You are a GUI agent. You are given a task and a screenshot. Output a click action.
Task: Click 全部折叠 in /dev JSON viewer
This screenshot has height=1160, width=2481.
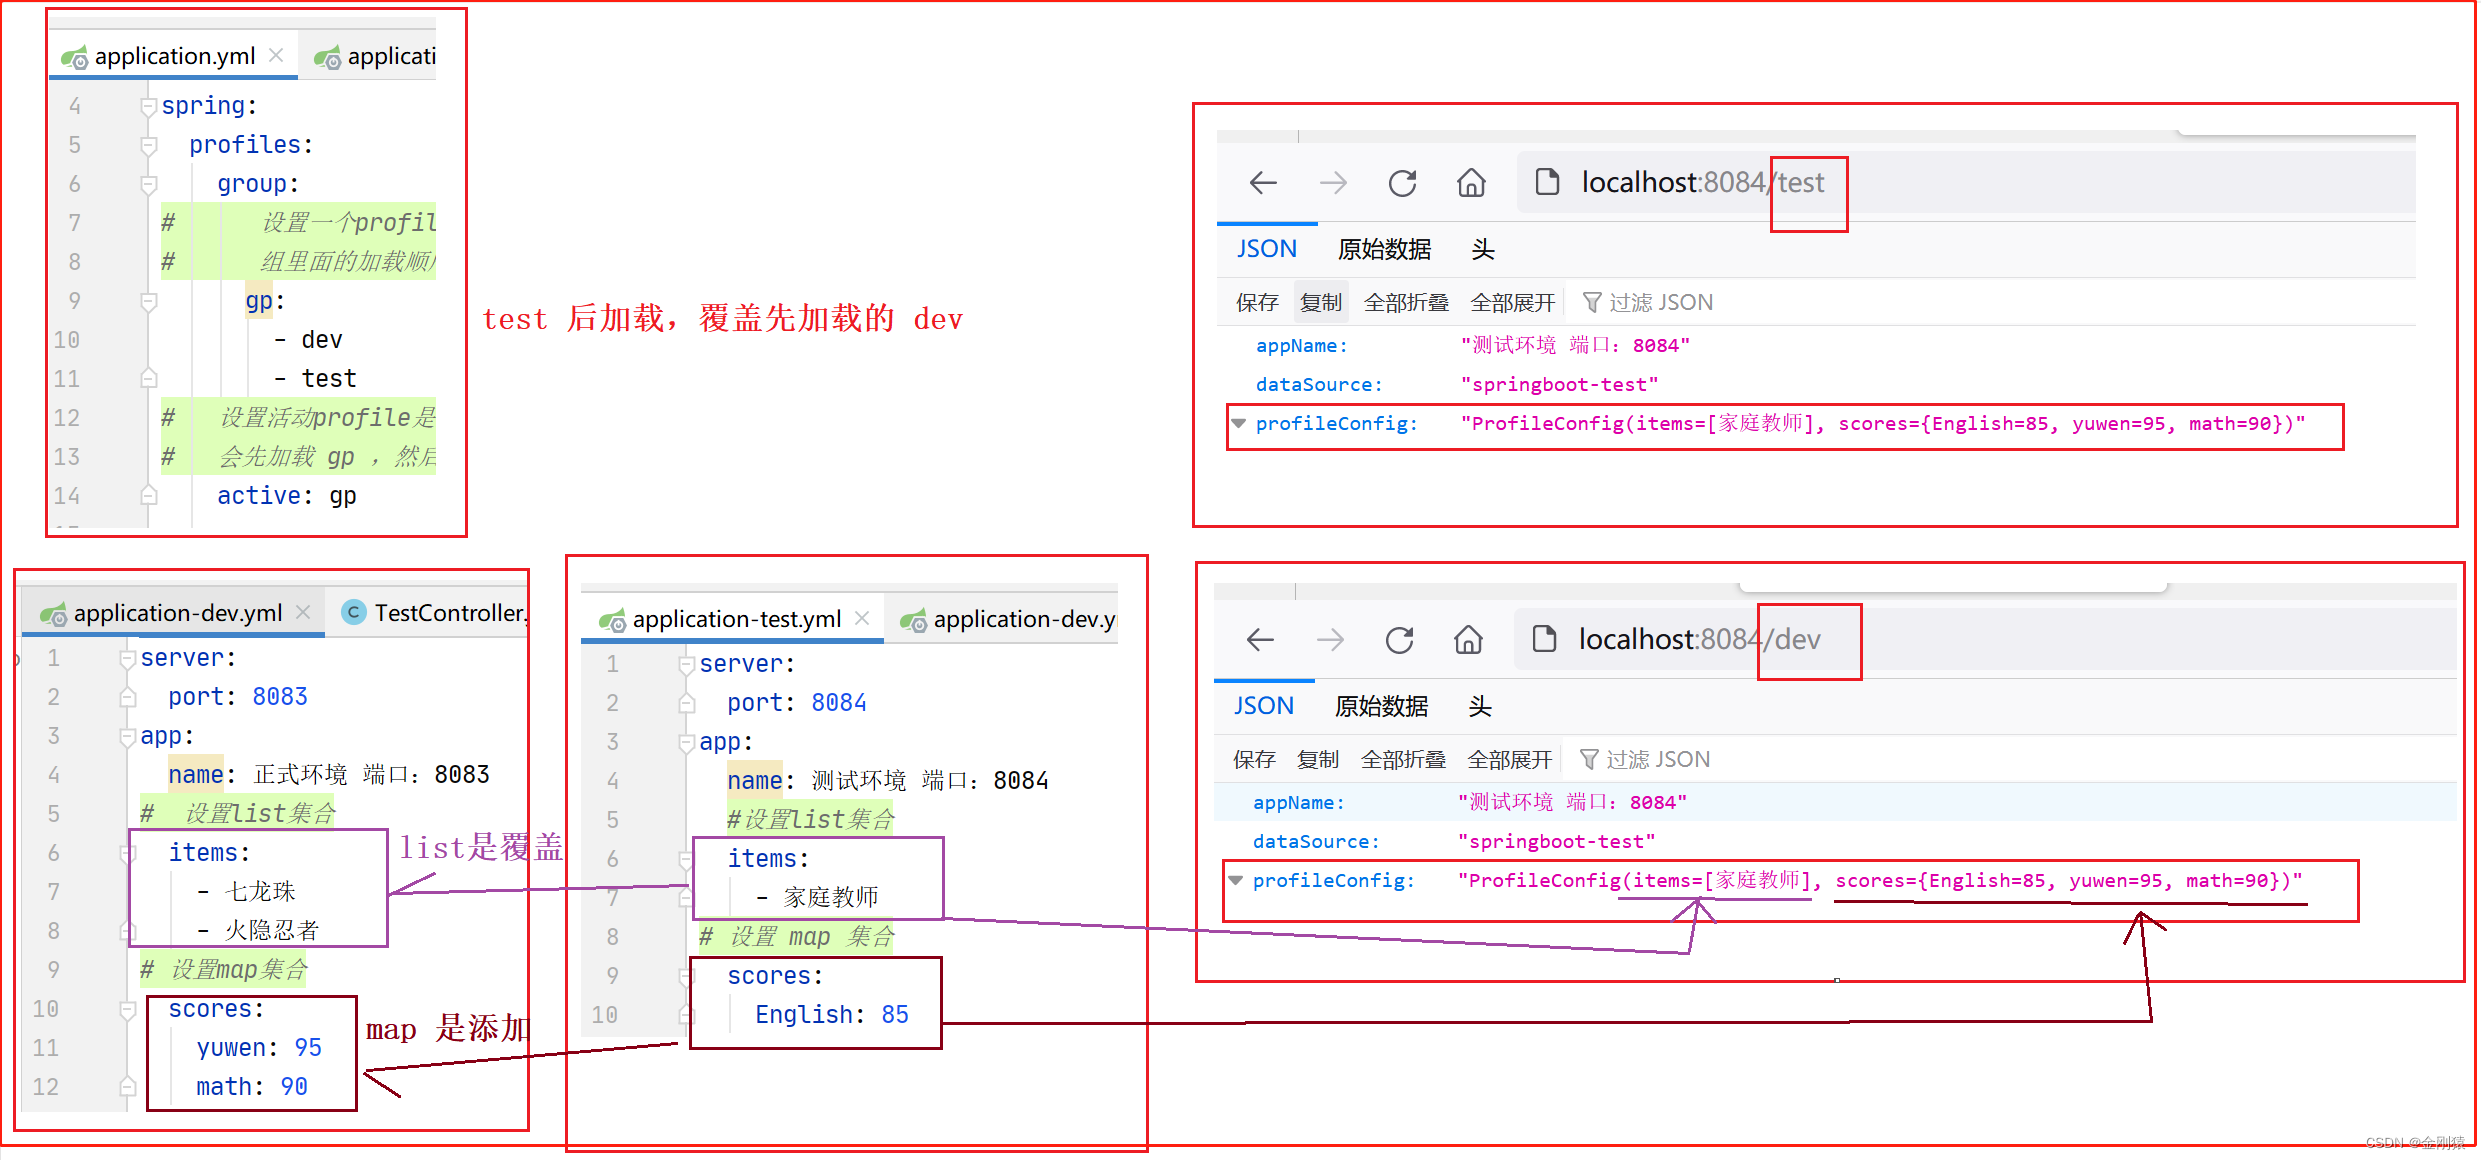pos(1403,759)
